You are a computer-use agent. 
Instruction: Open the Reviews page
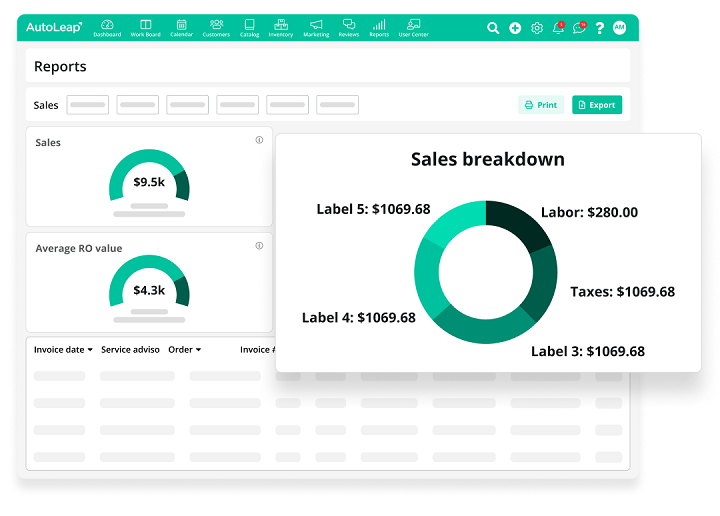click(x=348, y=28)
